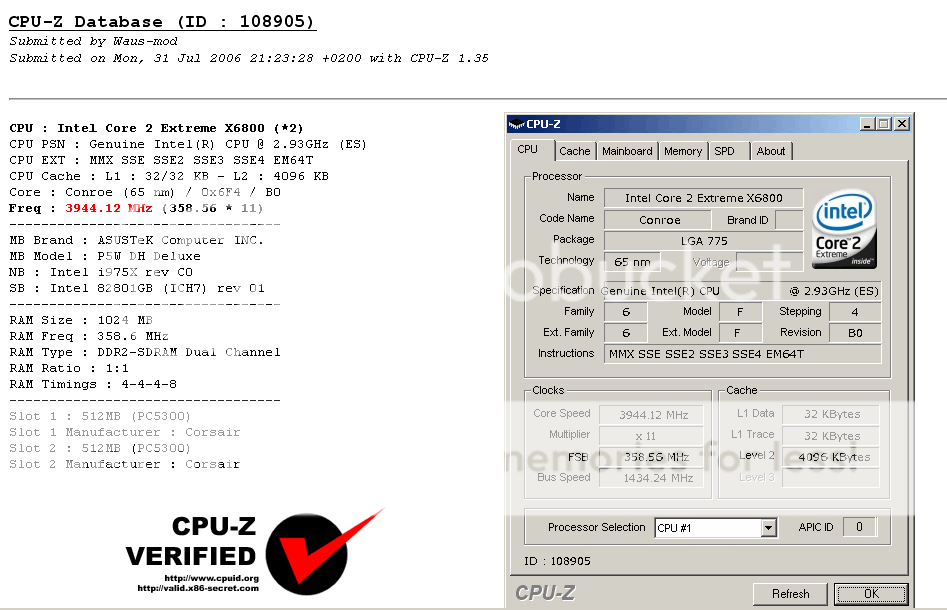Click the CPU-Z wordmark at dialog bottom
The height and width of the screenshot is (610, 947).
[x=547, y=591]
